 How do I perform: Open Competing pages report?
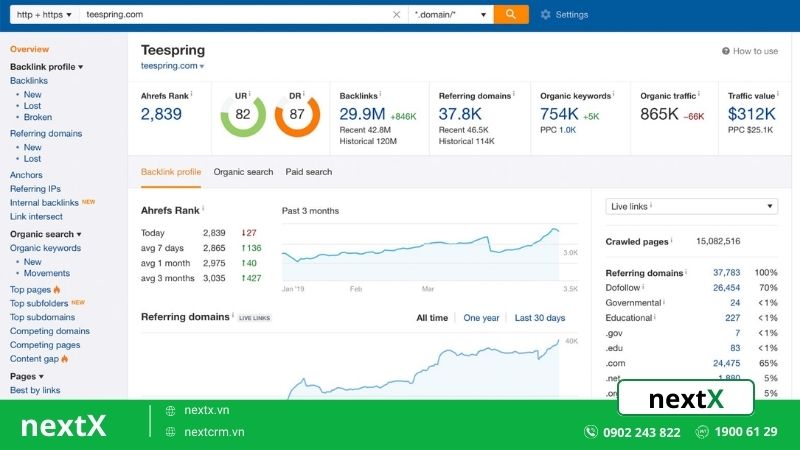click(x=45, y=345)
